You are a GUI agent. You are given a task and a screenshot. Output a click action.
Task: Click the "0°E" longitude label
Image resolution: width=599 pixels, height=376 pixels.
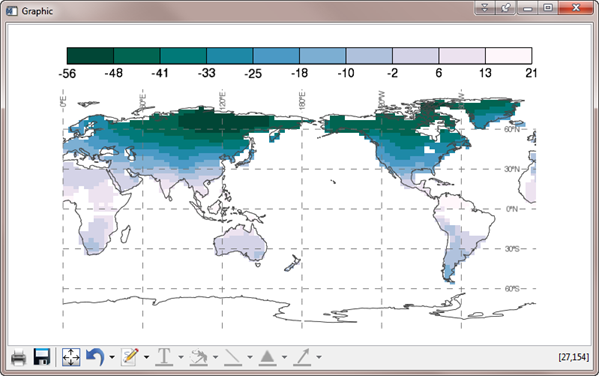(x=63, y=101)
